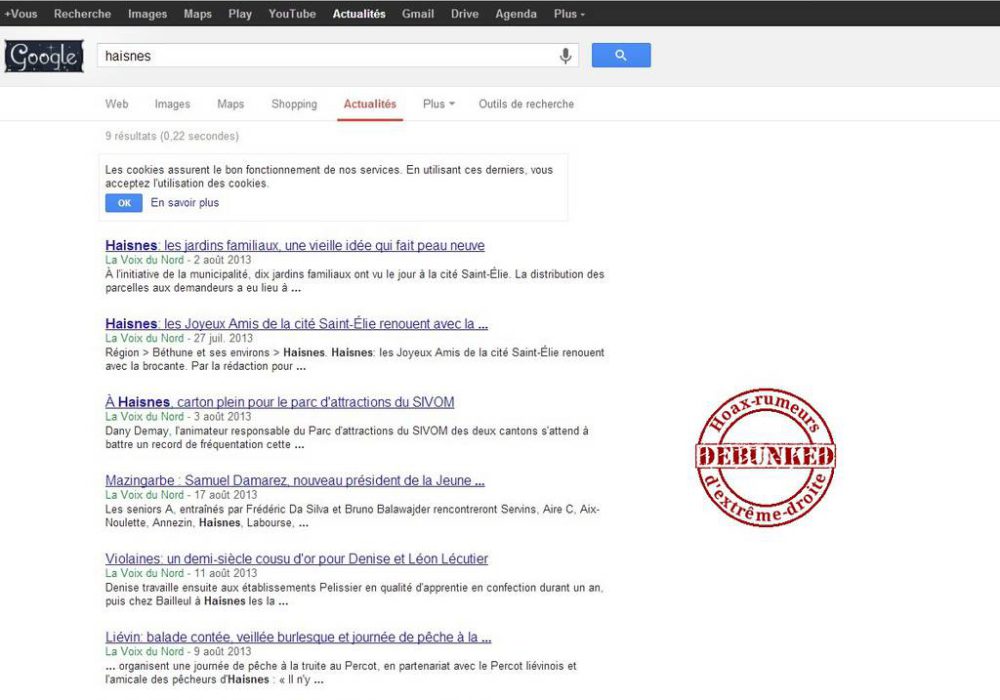Accept cookies with the OK button
Image resolution: width=1000 pixels, height=700 pixels.
click(124, 203)
